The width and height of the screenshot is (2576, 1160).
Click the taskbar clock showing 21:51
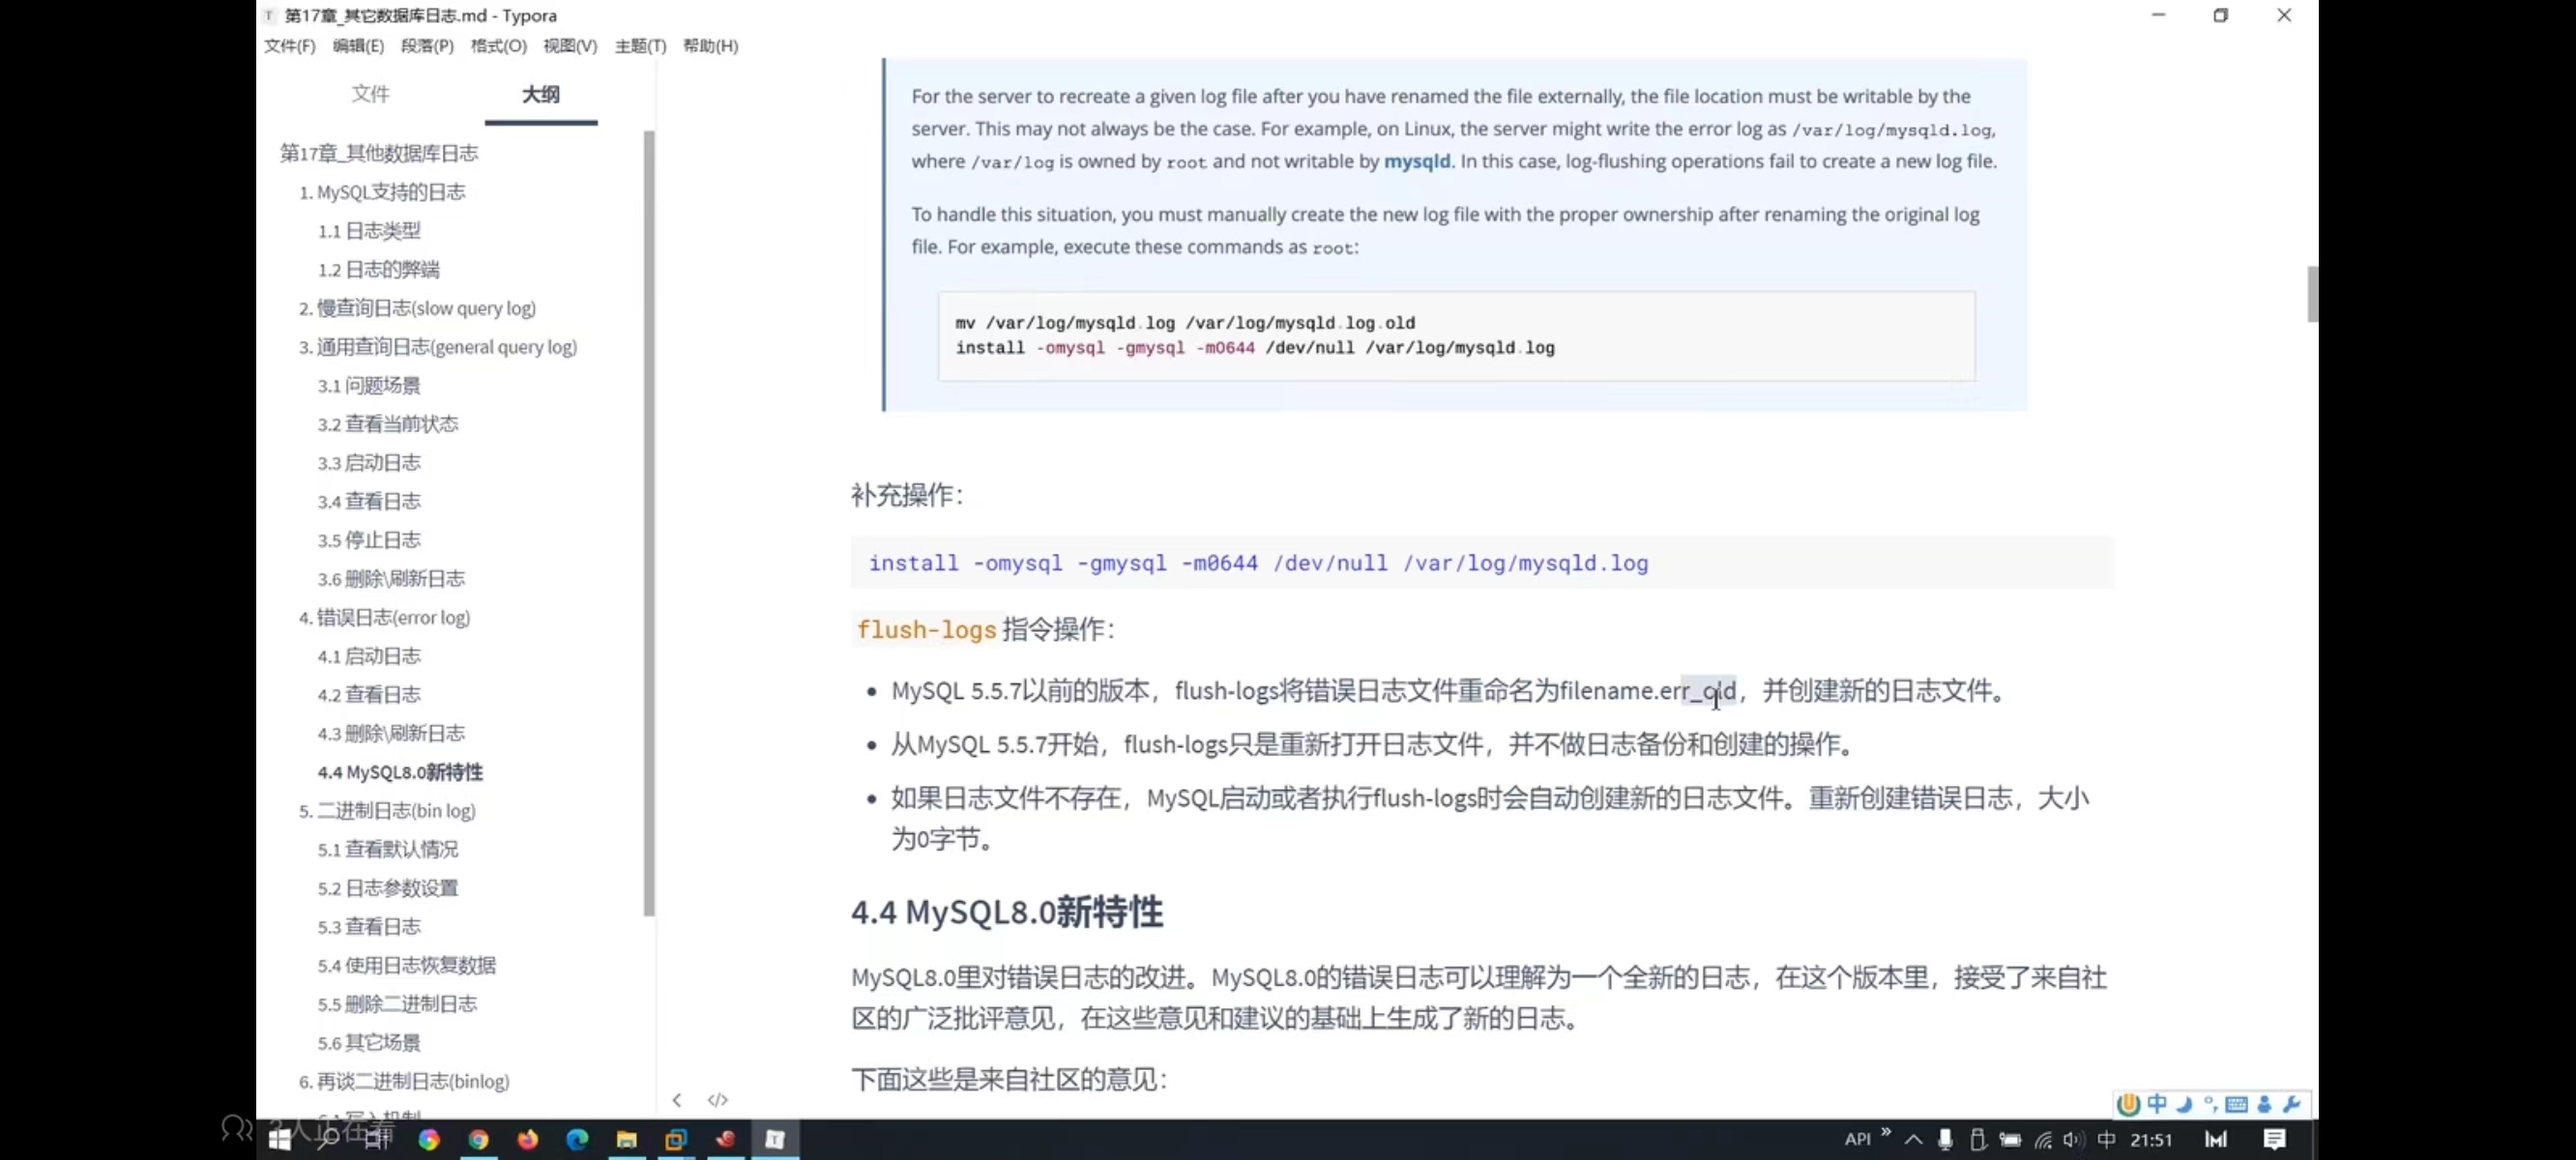2151,1139
